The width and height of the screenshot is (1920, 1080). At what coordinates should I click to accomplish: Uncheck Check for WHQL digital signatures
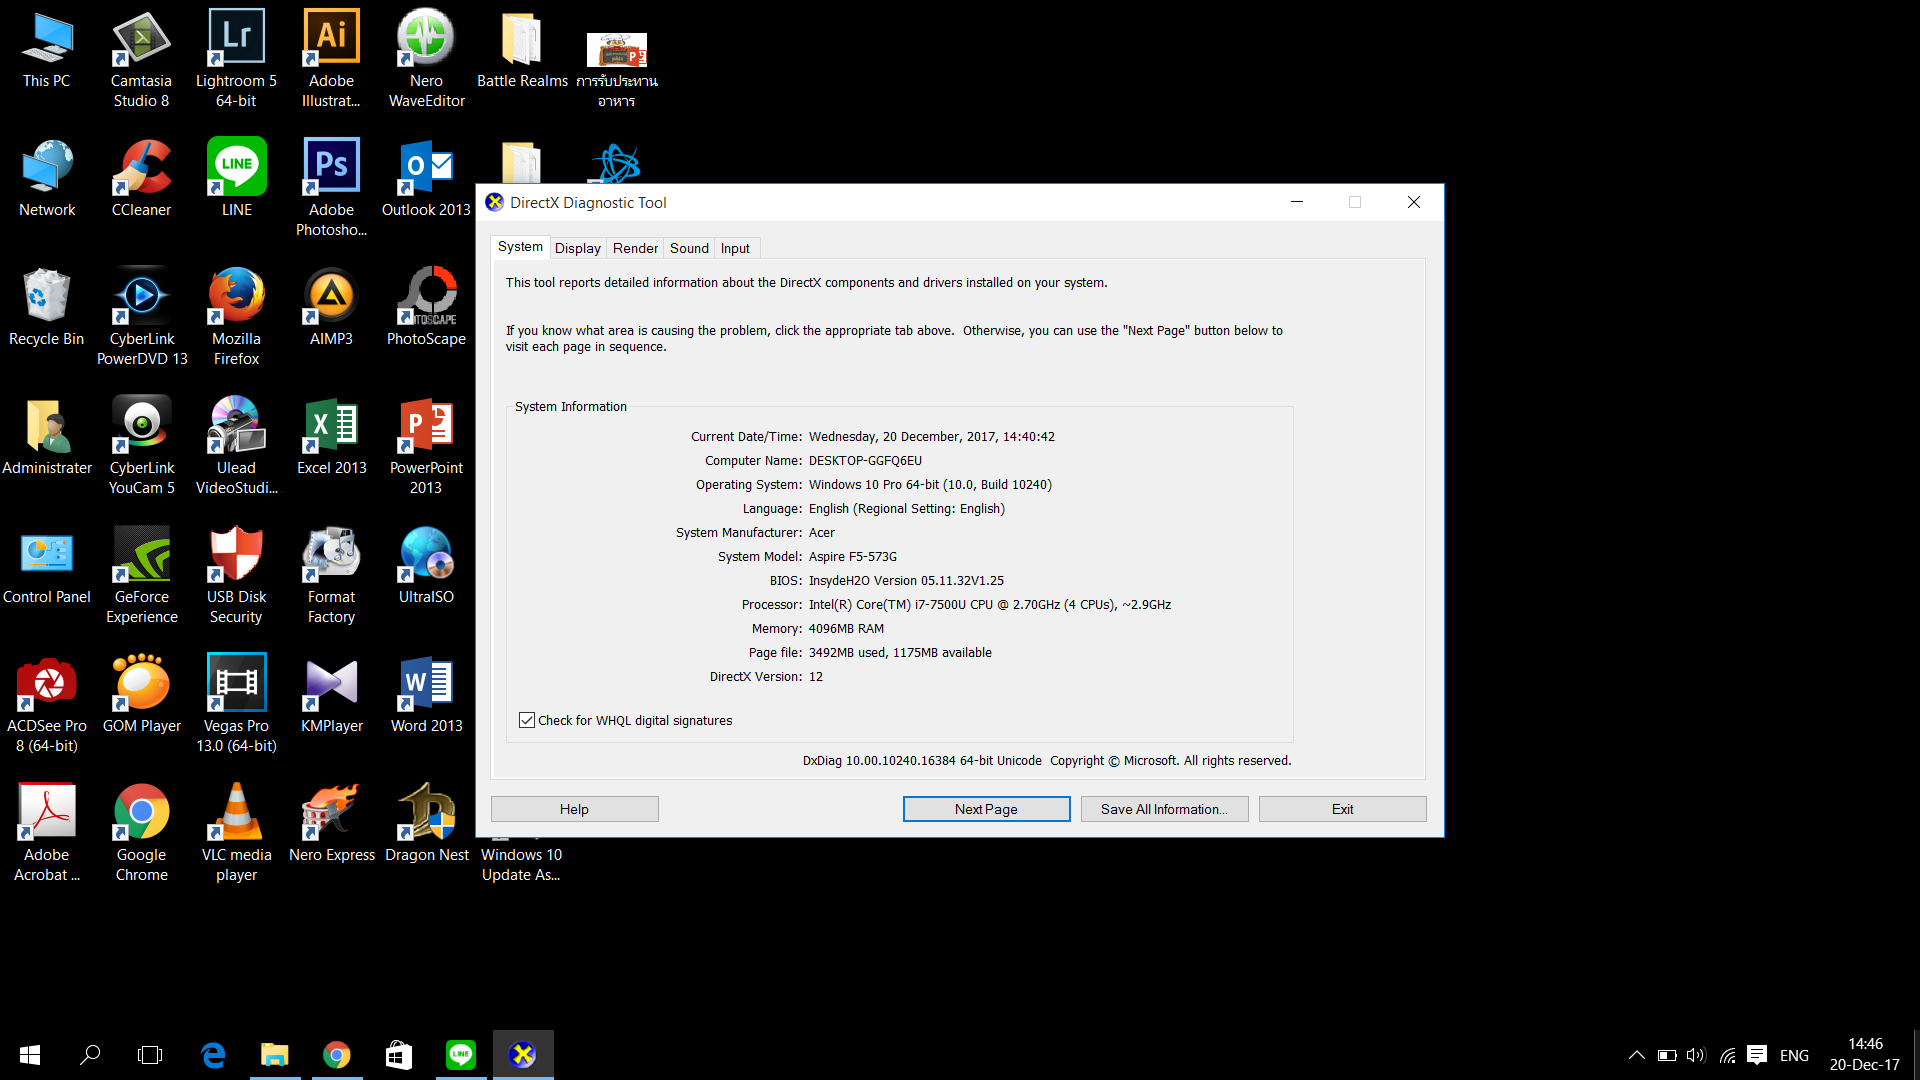click(x=527, y=720)
